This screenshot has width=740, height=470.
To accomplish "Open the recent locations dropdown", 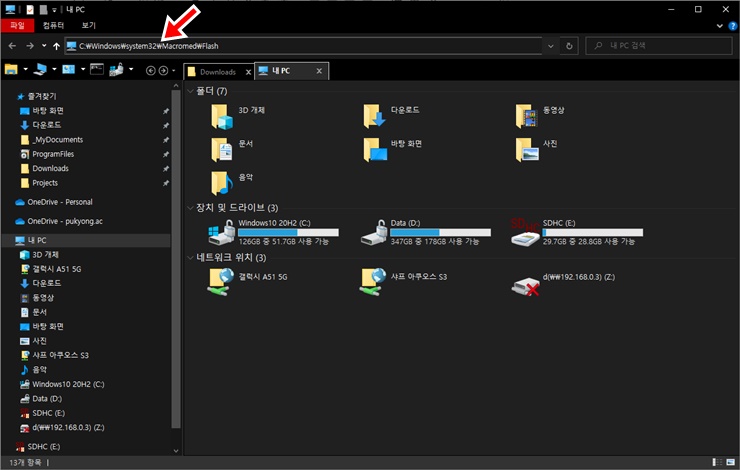I will pos(44,46).
